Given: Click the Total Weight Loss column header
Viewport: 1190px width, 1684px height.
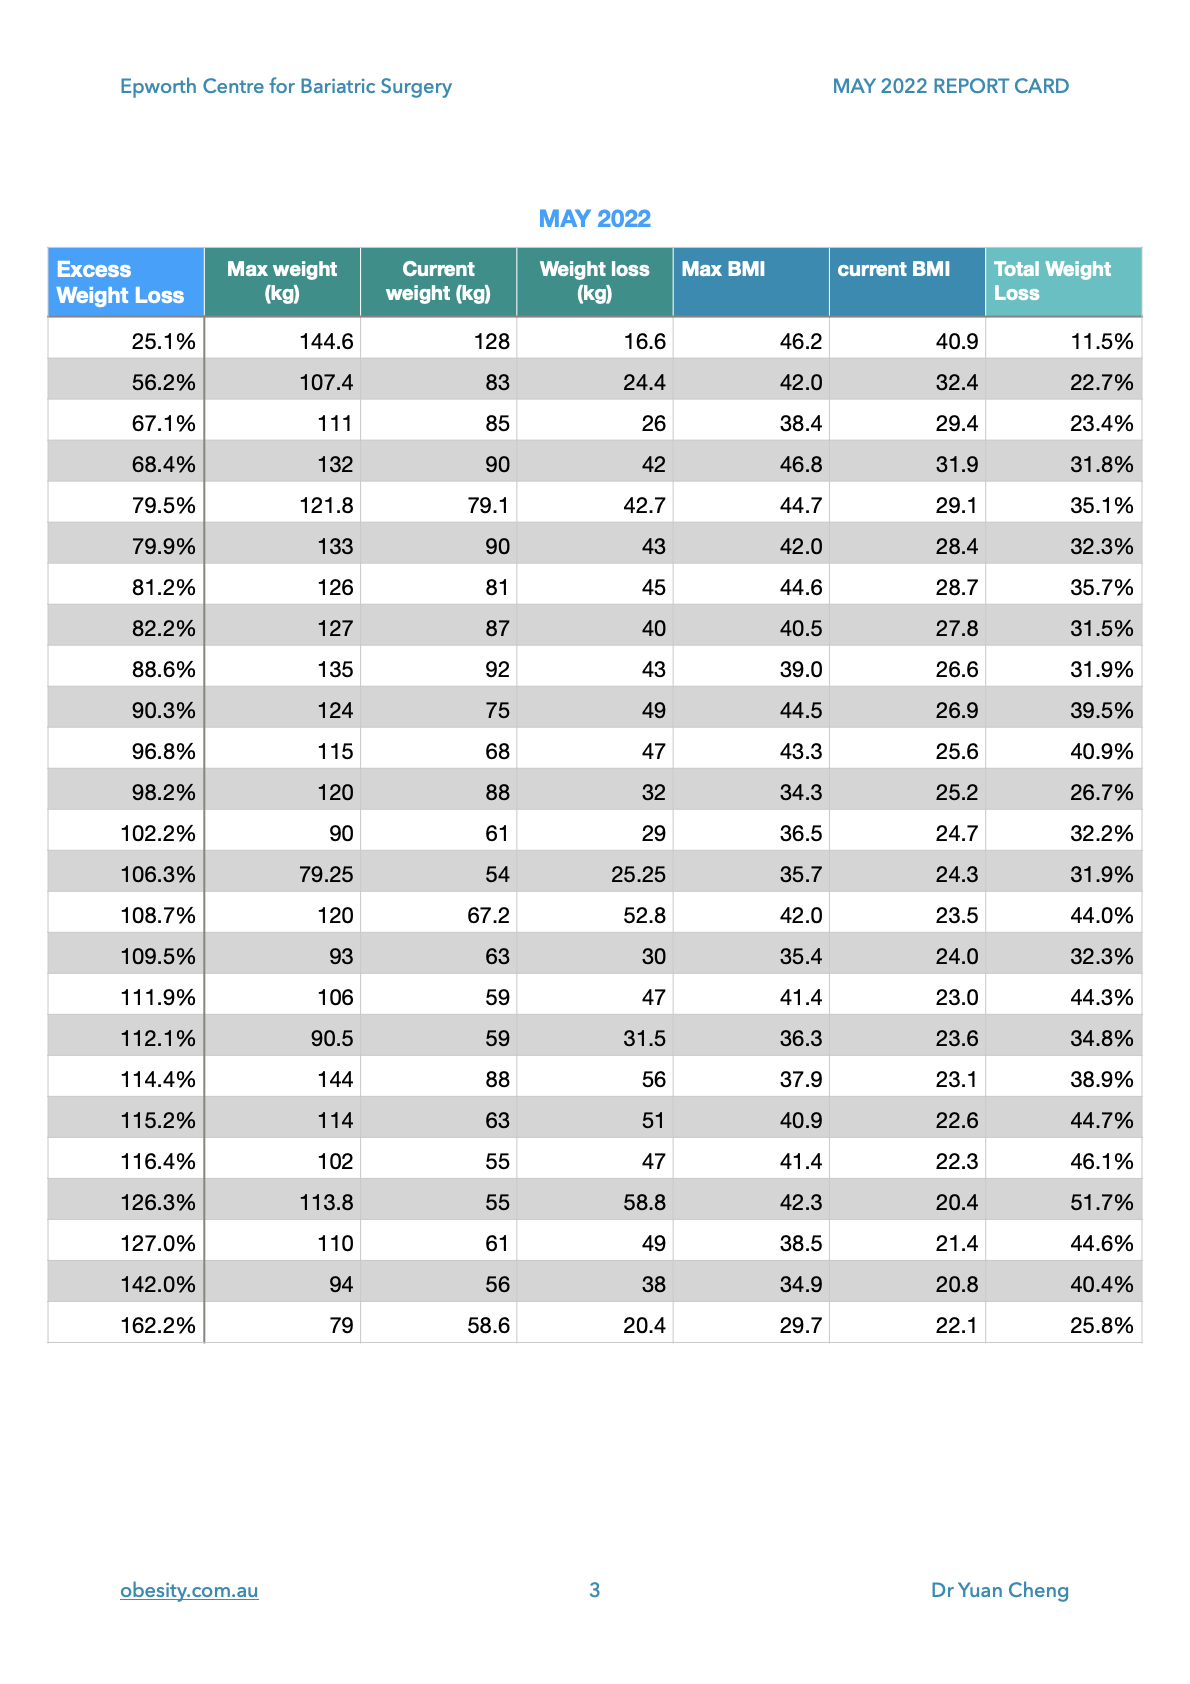Looking at the screenshot, I should click(1052, 281).
